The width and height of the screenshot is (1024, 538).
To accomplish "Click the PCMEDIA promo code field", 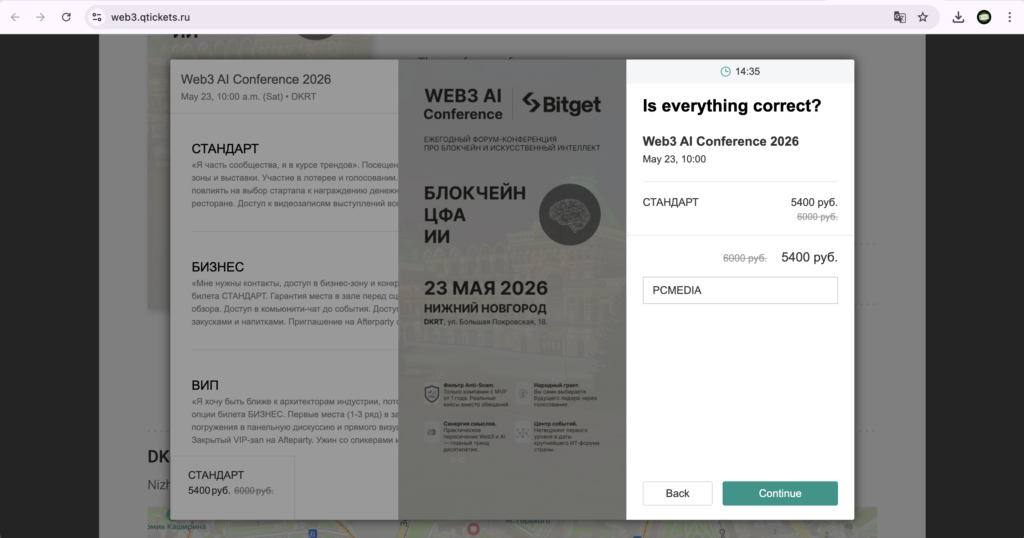I will coord(740,291).
